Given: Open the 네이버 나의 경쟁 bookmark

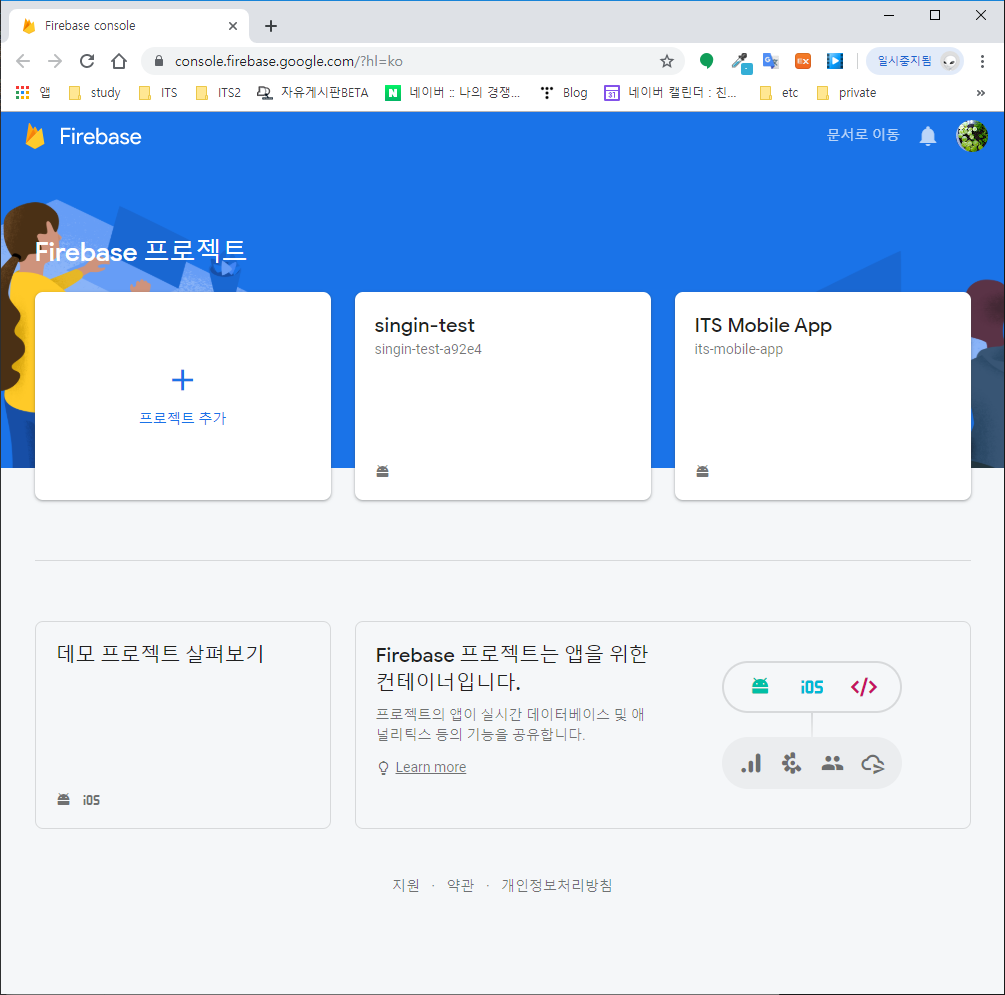Looking at the screenshot, I should coord(453,93).
